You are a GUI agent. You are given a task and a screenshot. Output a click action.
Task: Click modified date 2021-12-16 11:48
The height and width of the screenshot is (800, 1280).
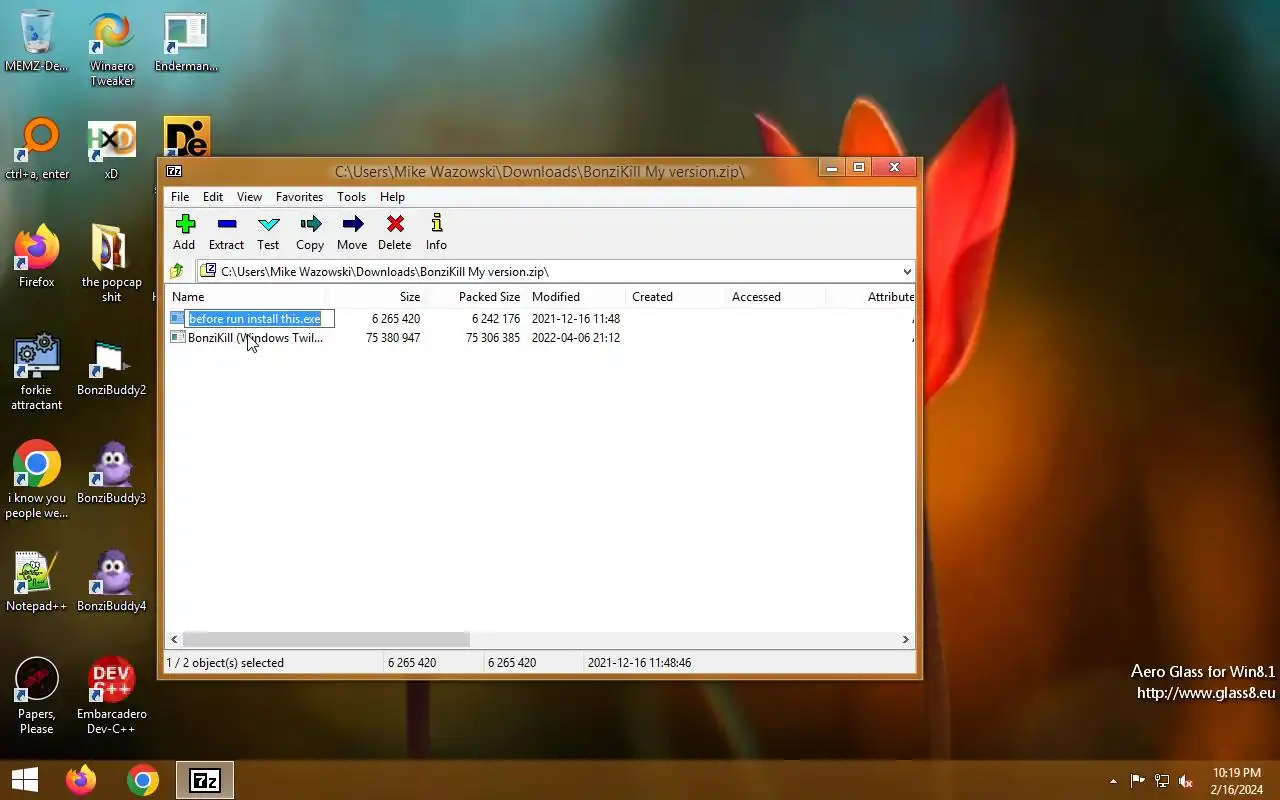(576, 319)
